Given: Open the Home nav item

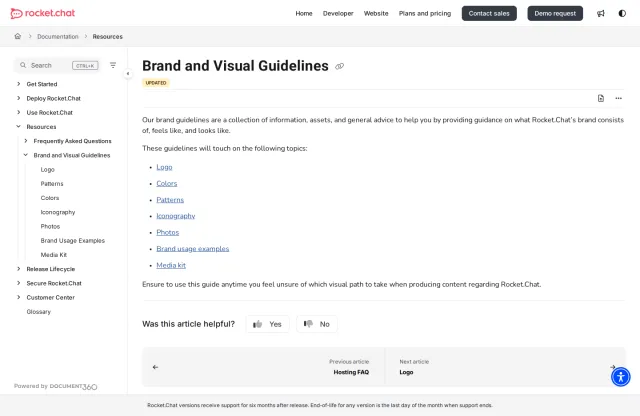Looking at the screenshot, I should click(304, 13).
